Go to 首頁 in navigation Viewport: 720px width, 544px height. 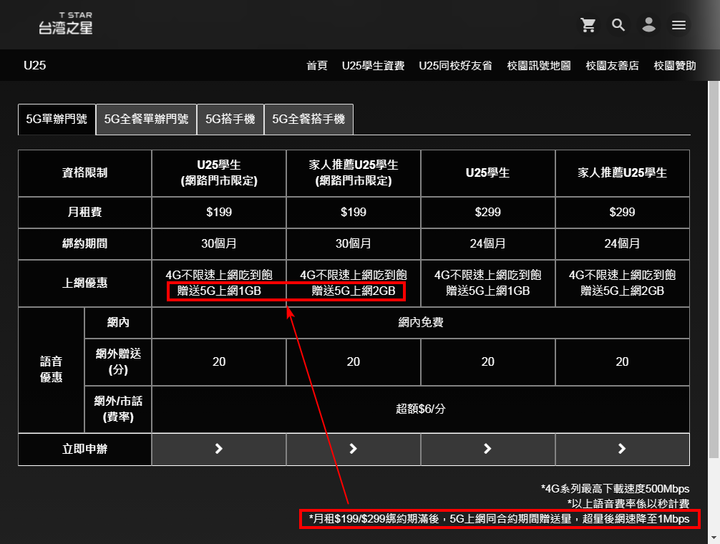[317, 66]
